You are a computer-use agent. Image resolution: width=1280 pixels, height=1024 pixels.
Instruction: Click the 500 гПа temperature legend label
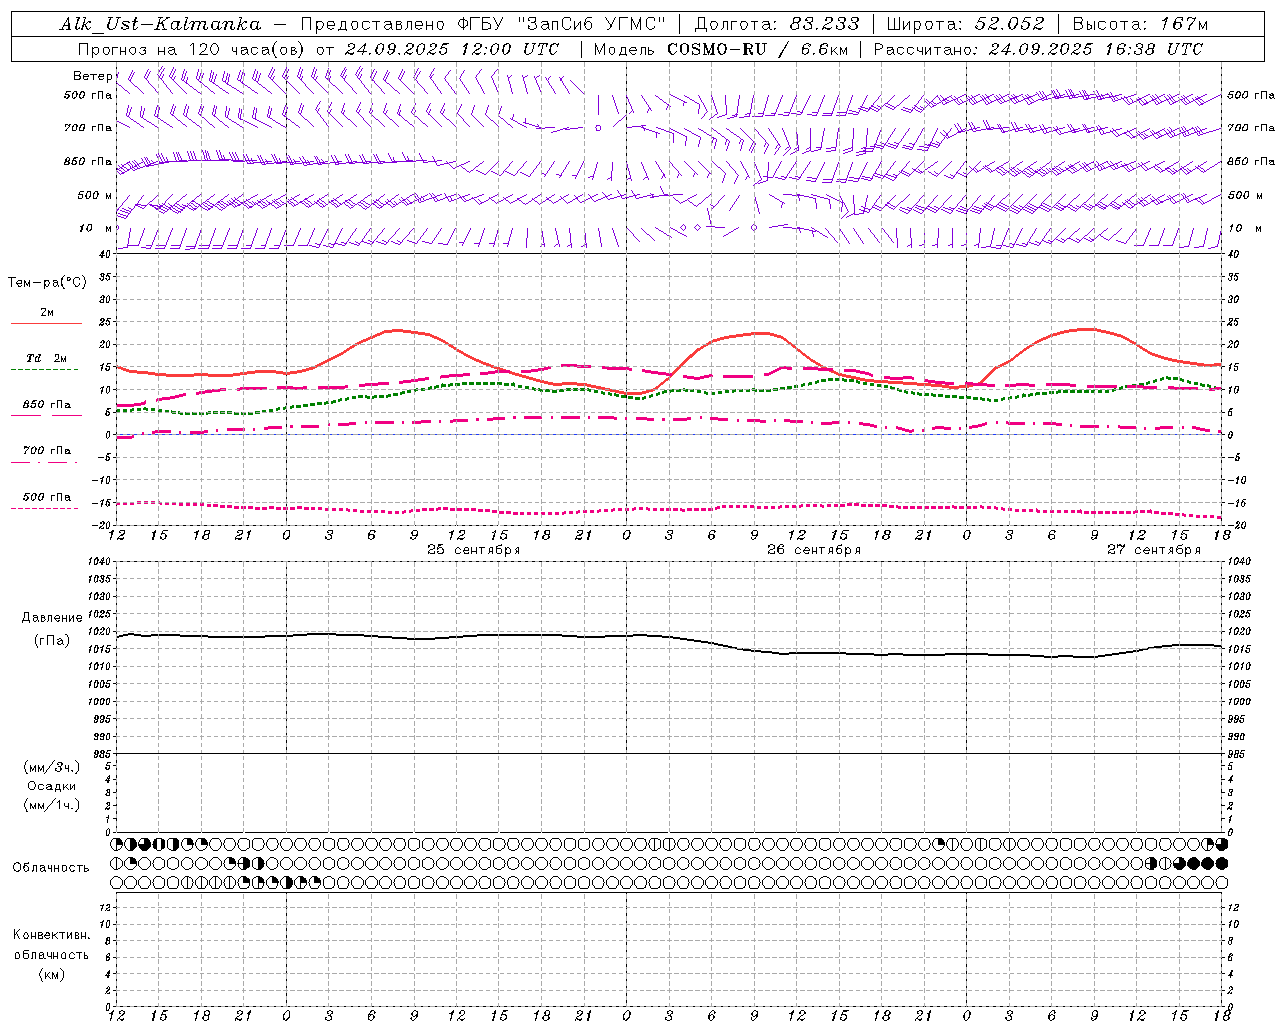(46, 497)
